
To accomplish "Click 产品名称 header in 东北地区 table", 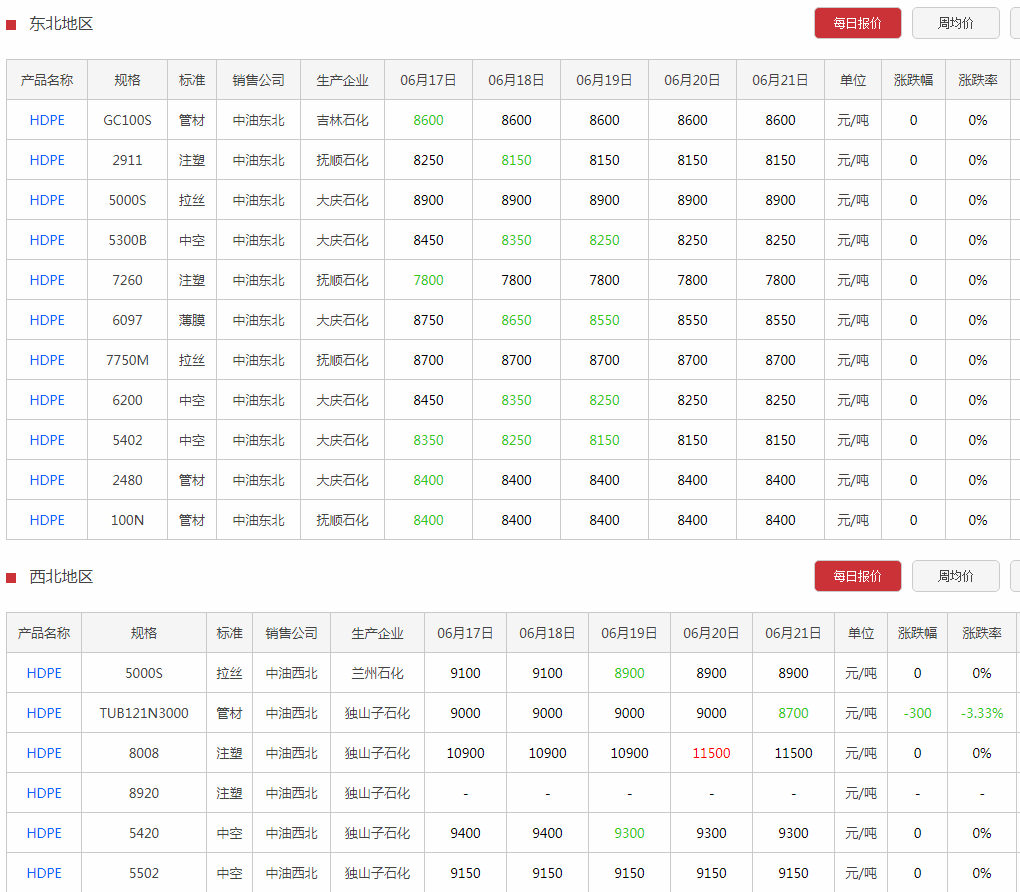I will click(x=47, y=80).
